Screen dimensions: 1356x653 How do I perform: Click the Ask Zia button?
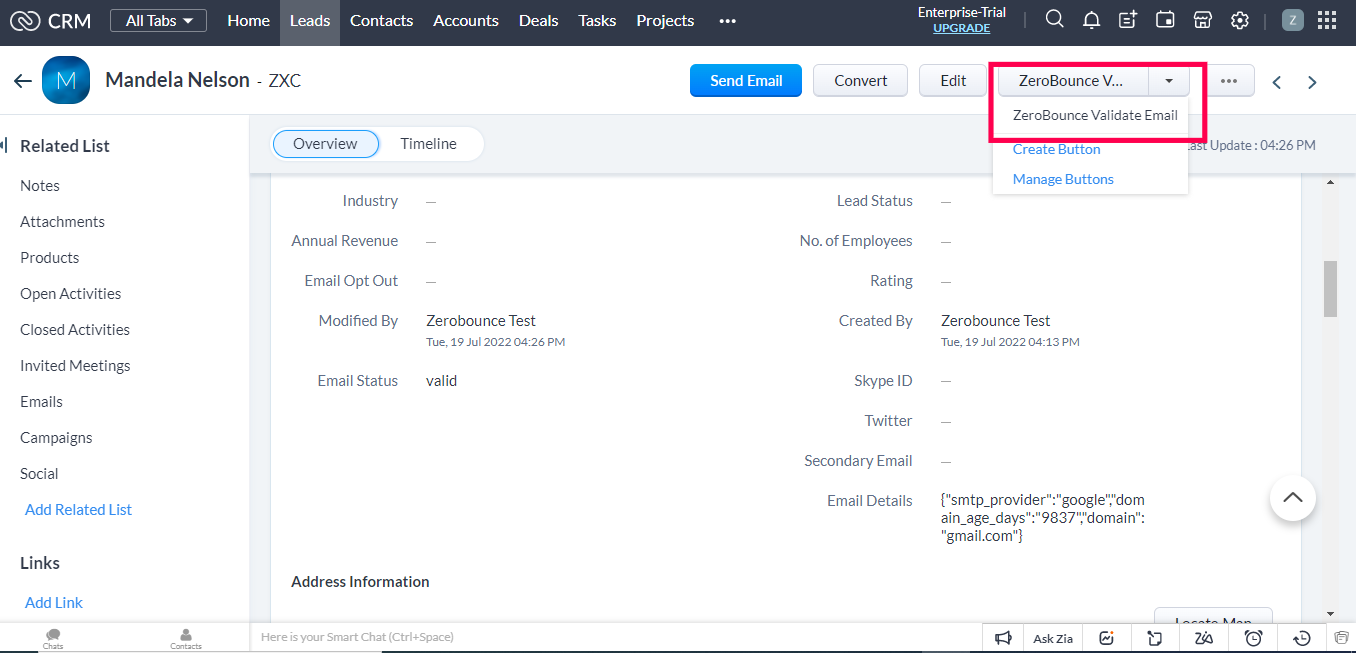point(1053,638)
